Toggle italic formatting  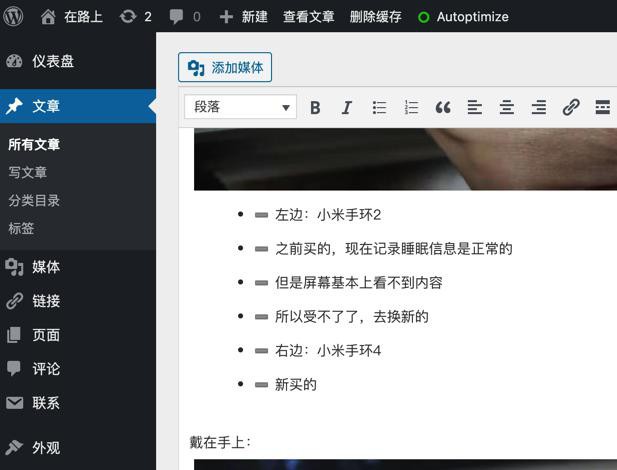click(347, 107)
